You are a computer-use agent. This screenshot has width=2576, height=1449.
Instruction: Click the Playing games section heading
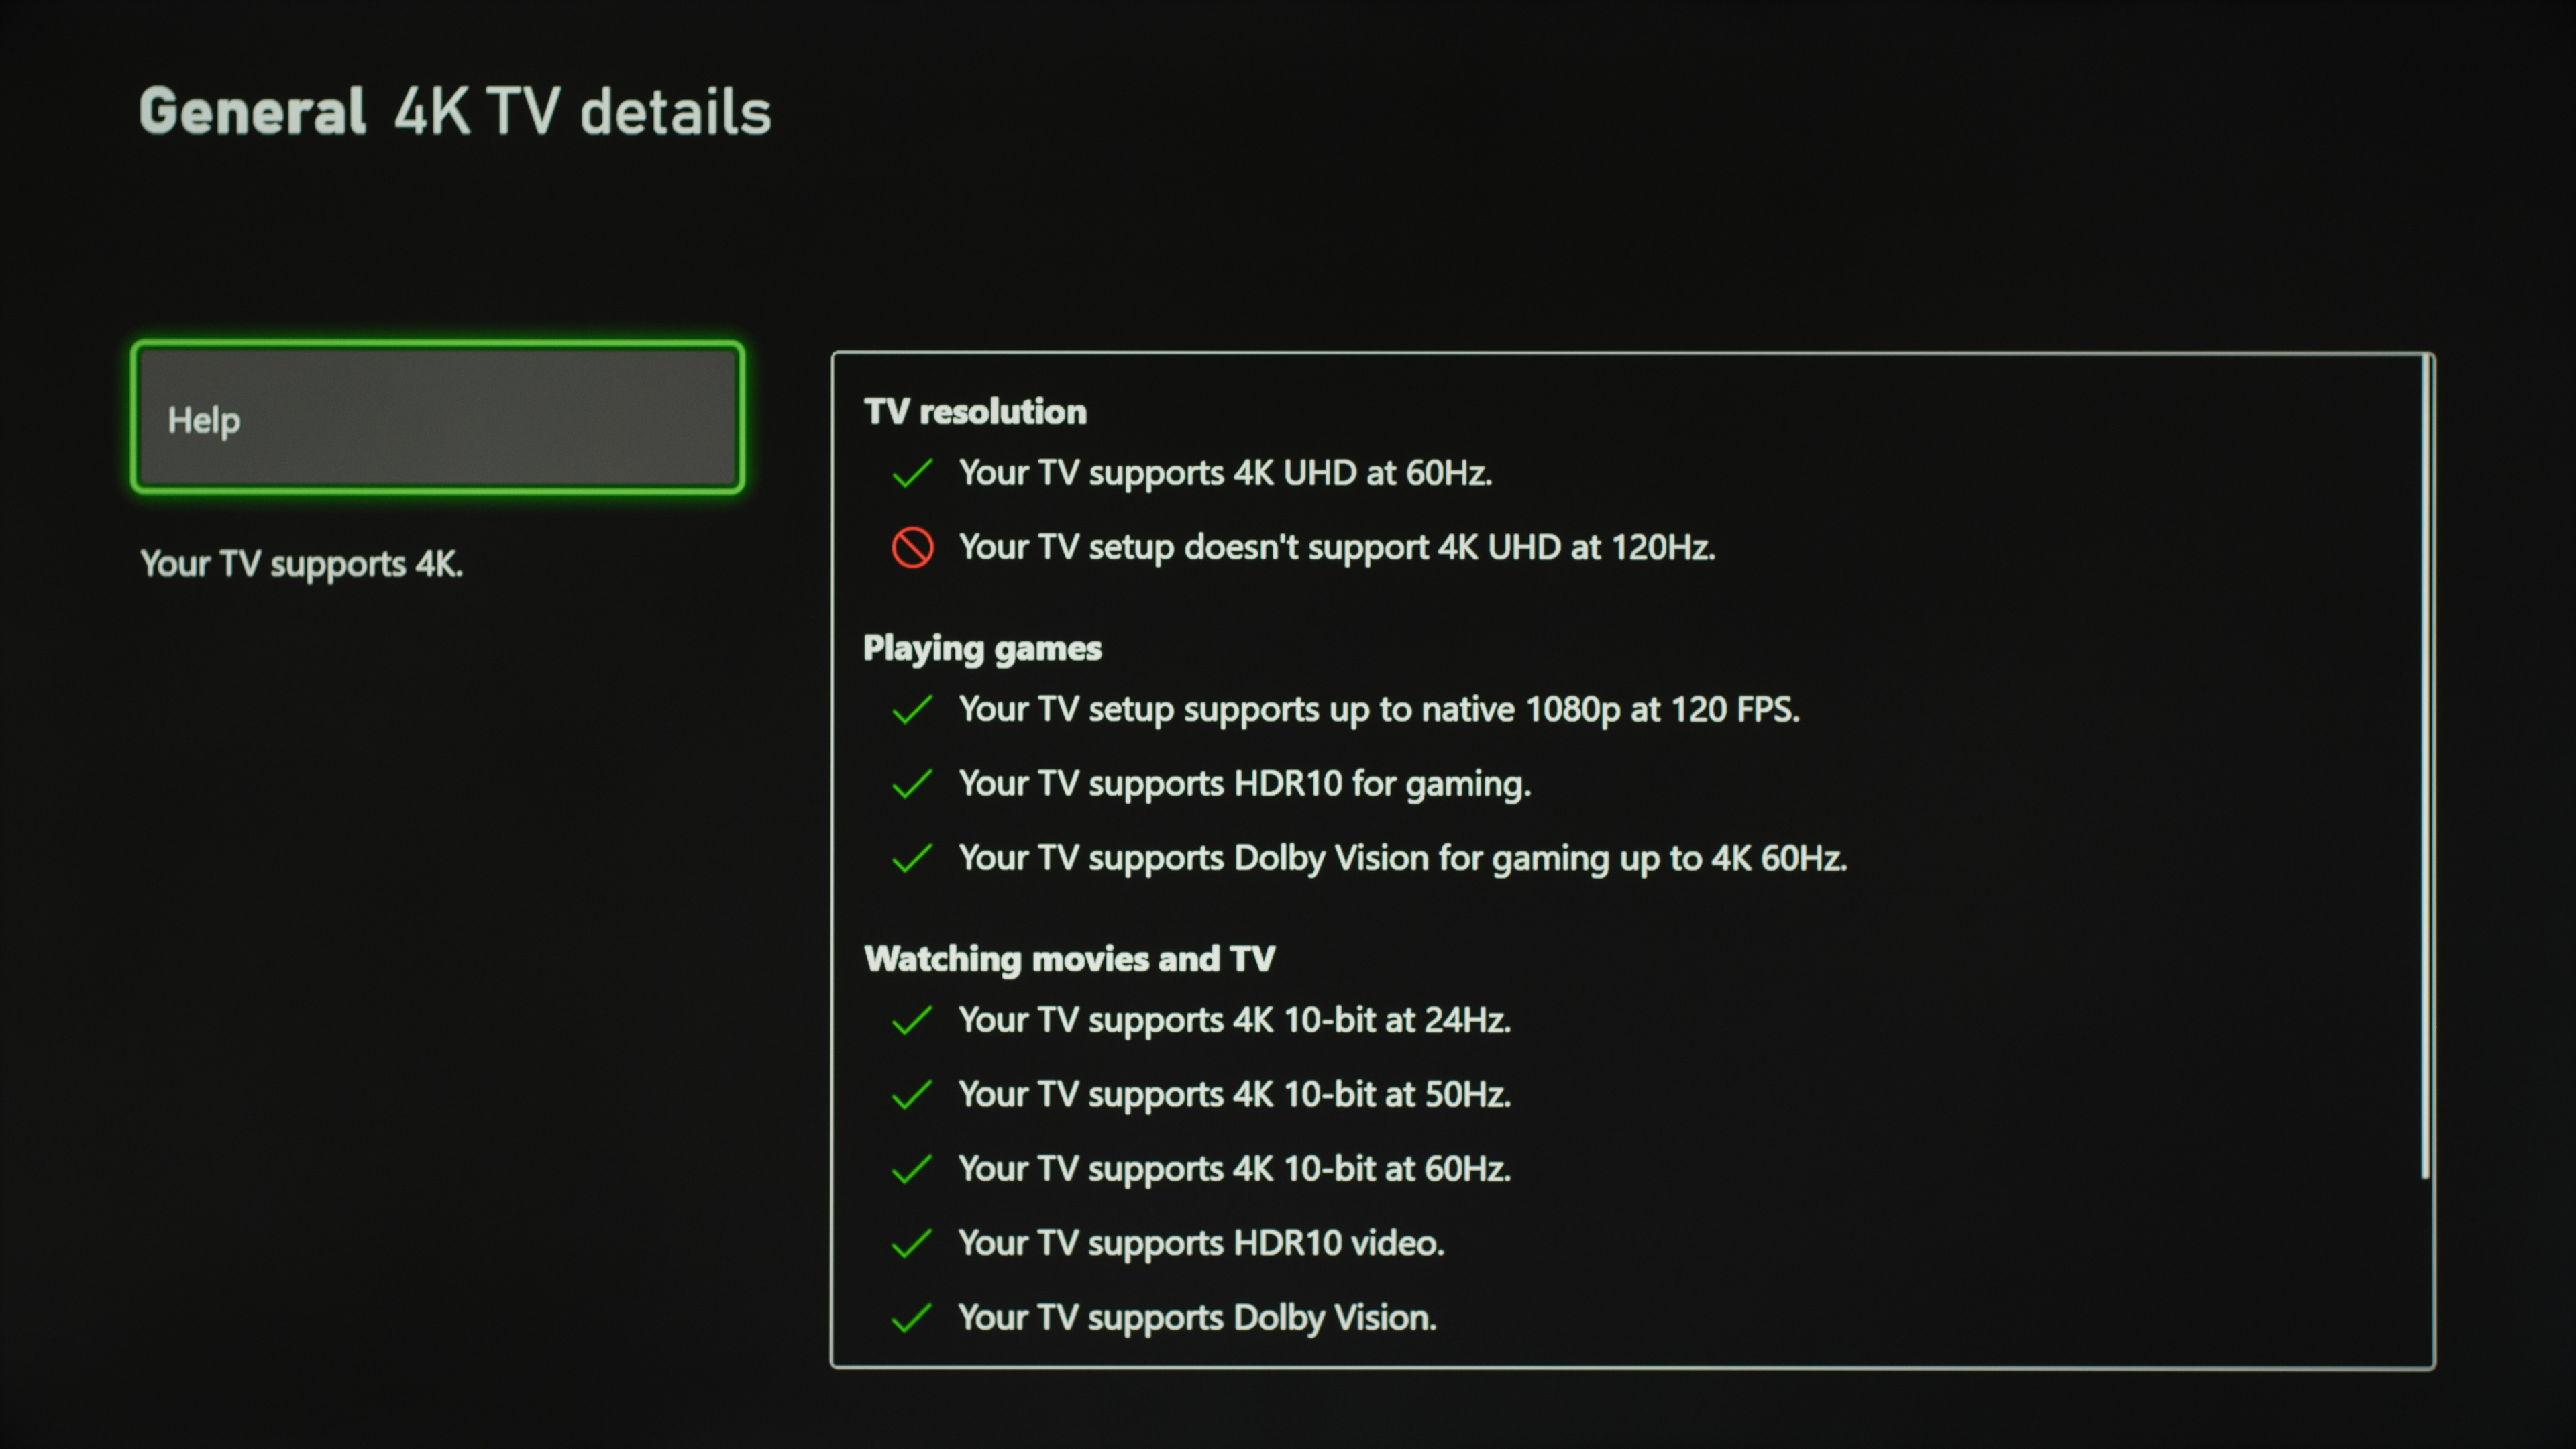982,648
